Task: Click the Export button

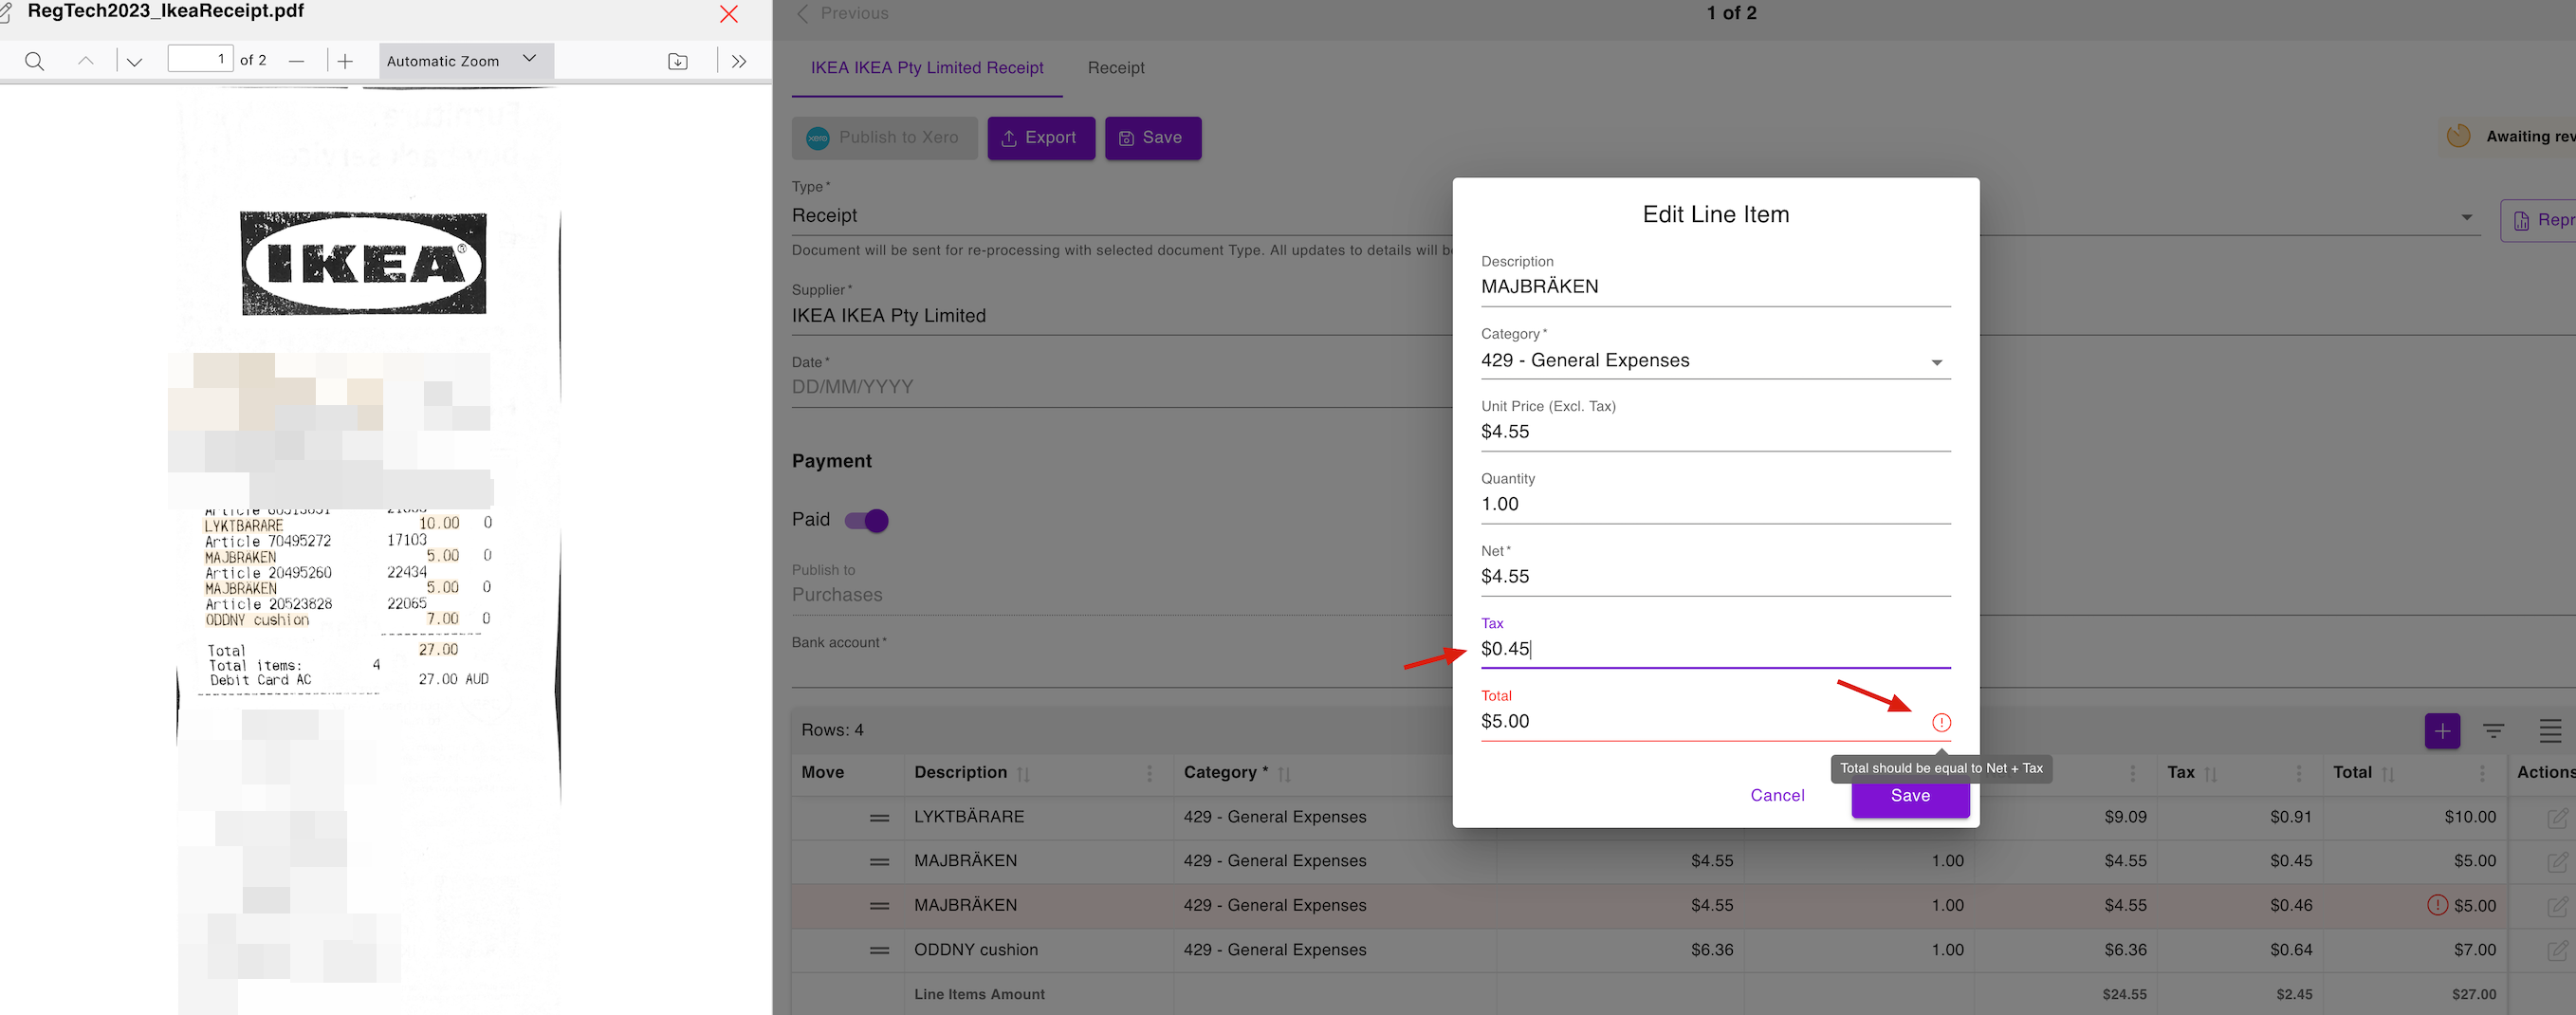Action: pyautogui.click(x=1041, y=138)
